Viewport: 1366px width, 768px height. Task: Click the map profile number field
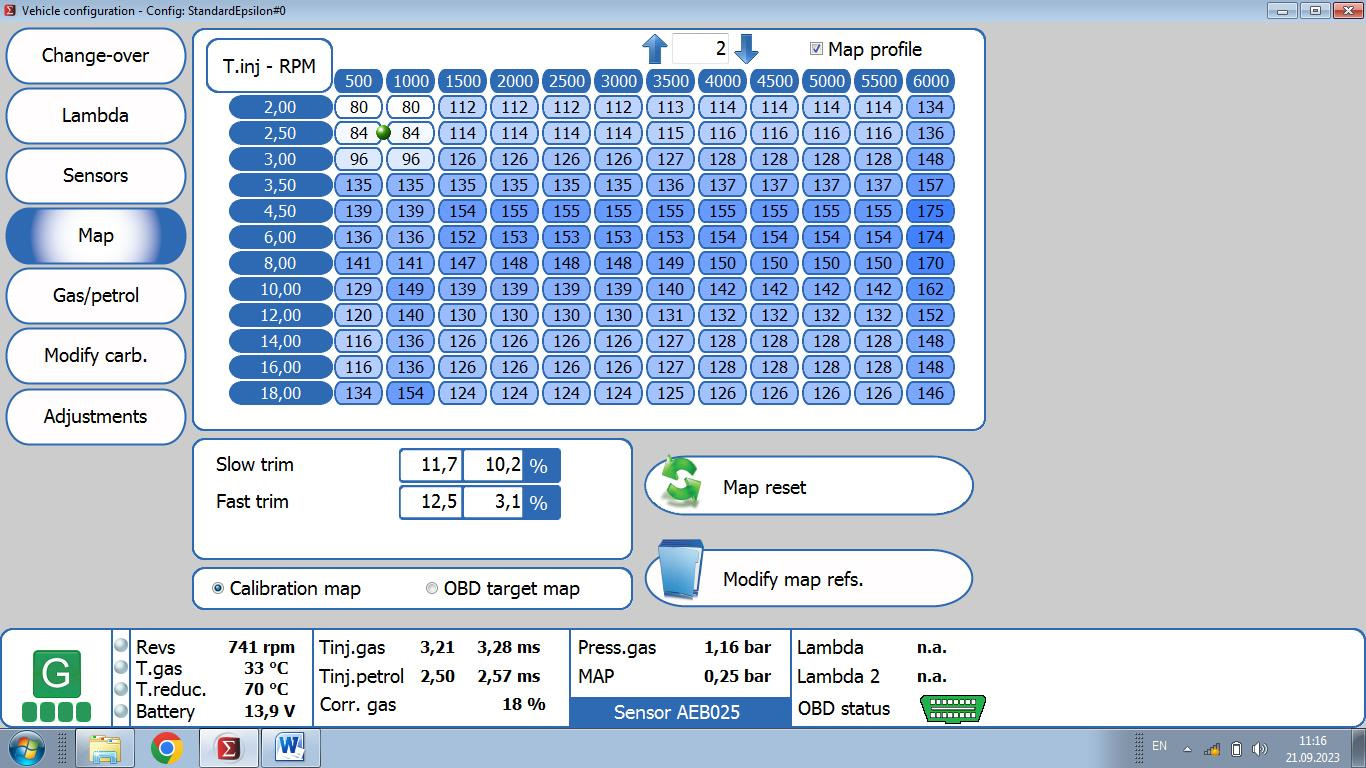tap(700, 48)
